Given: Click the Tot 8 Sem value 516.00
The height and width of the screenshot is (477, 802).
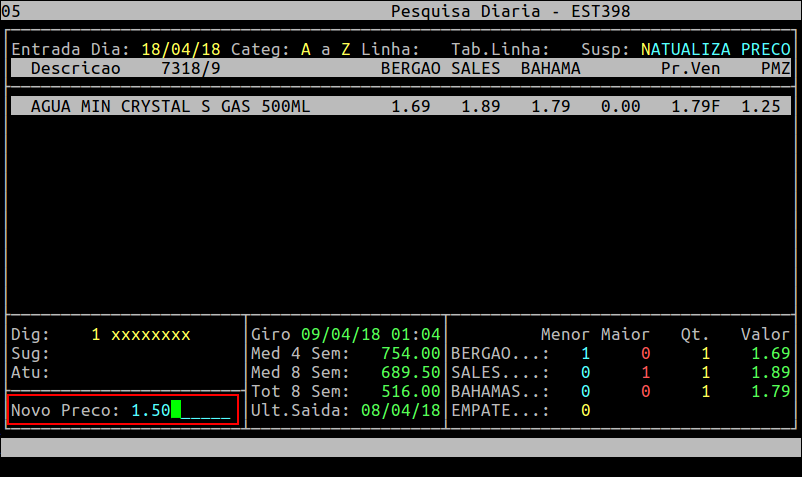Looking at the screenshot, I should (x=410, y=391).
